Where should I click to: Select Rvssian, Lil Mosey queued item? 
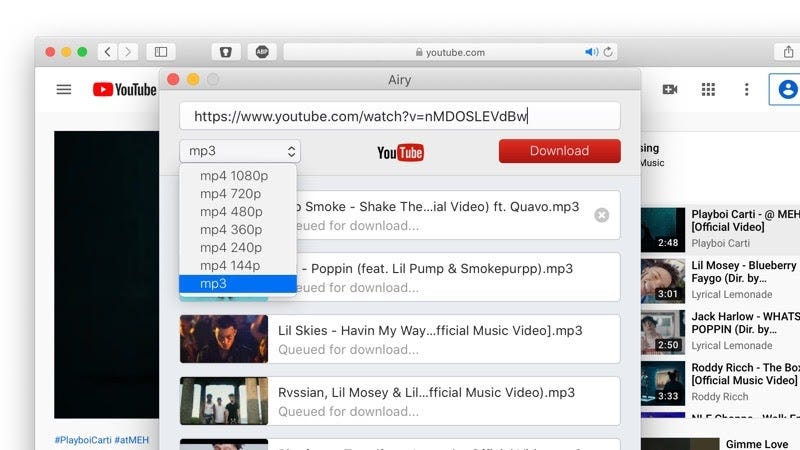(x=400, y=401)
